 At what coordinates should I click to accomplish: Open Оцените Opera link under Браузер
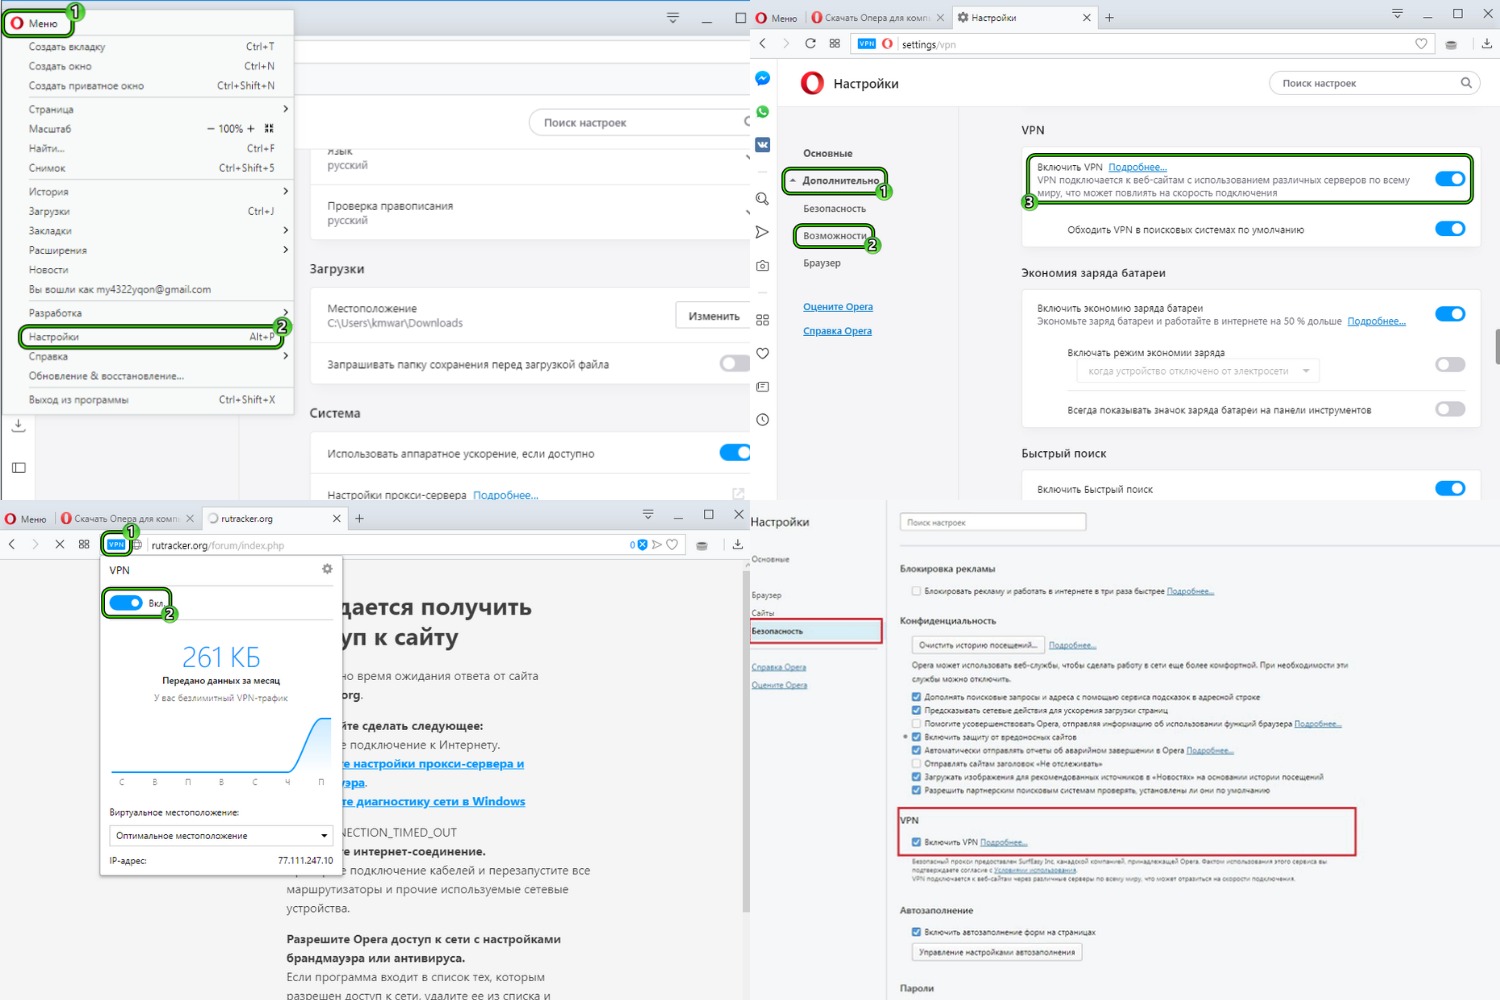838,307
